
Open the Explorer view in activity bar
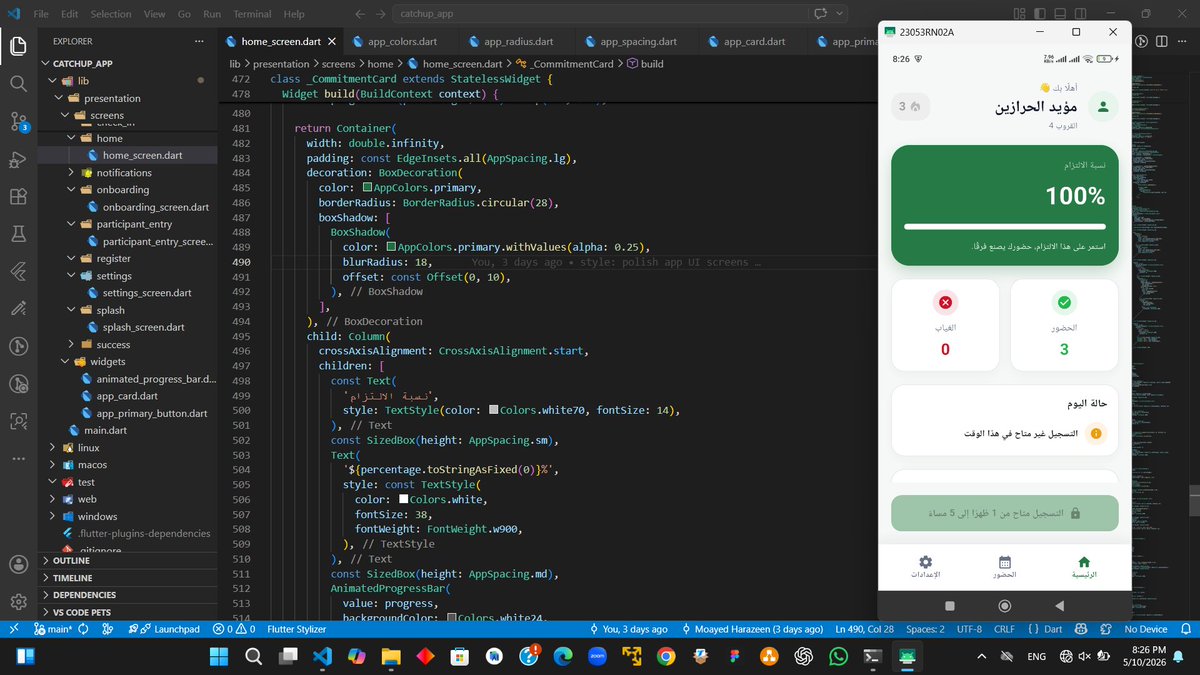point(18,46)
